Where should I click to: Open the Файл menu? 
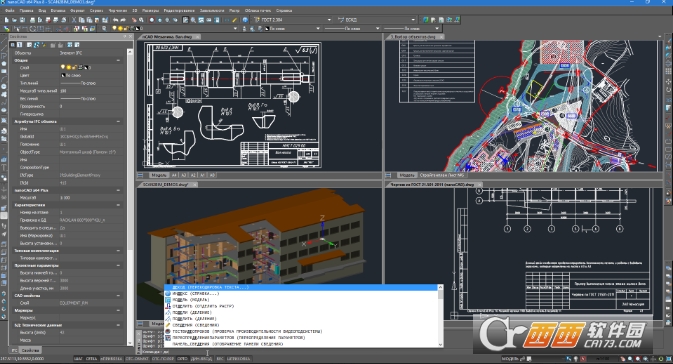[x=9, y=10]
